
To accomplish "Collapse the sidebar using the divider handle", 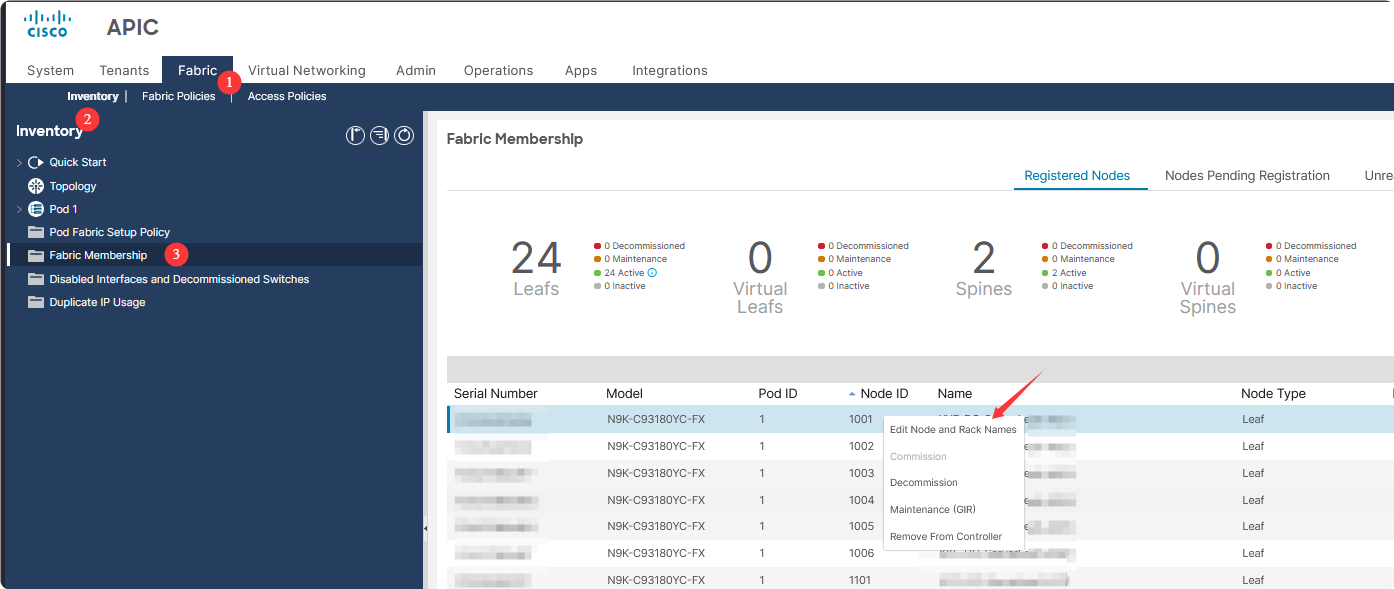I will click(425, 528).
